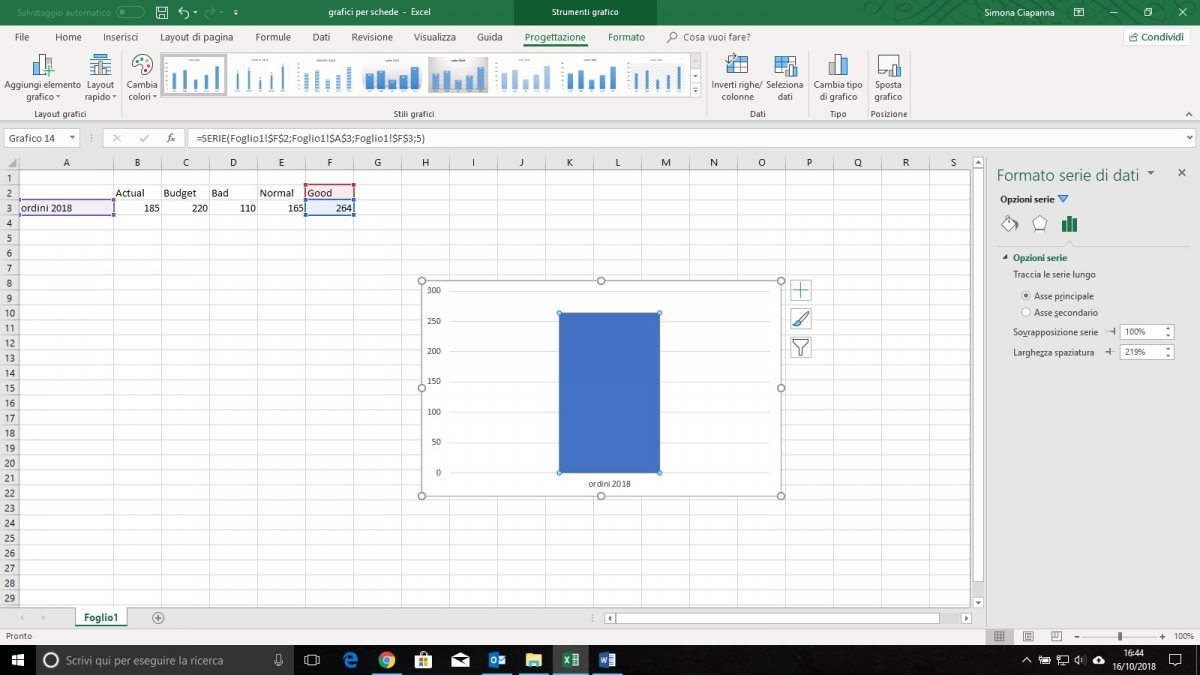The width and height of the screenshot is (1200, 675).
Task: Open the Opzioni serie dropdown arrow
Action: pyautogui.click(x=1063, y=199)
